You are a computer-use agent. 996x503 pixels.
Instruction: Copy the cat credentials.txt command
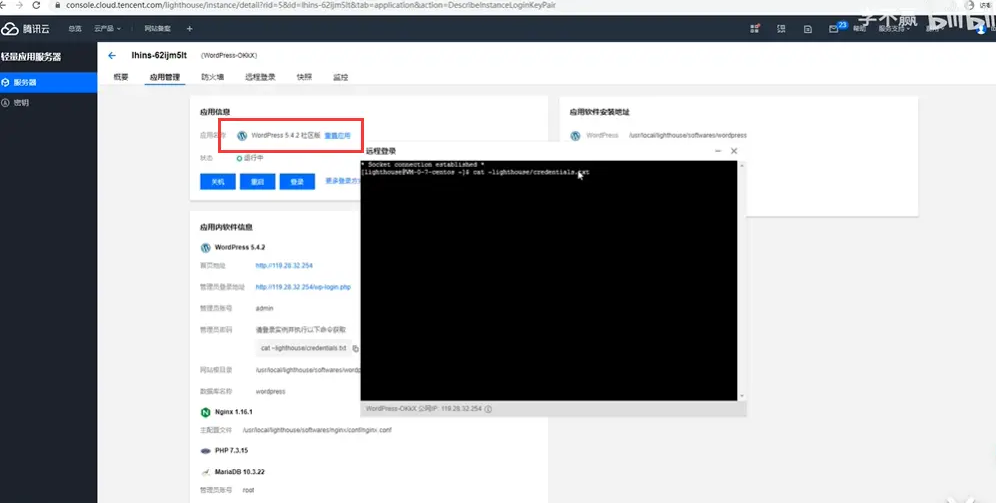[356, 349]
